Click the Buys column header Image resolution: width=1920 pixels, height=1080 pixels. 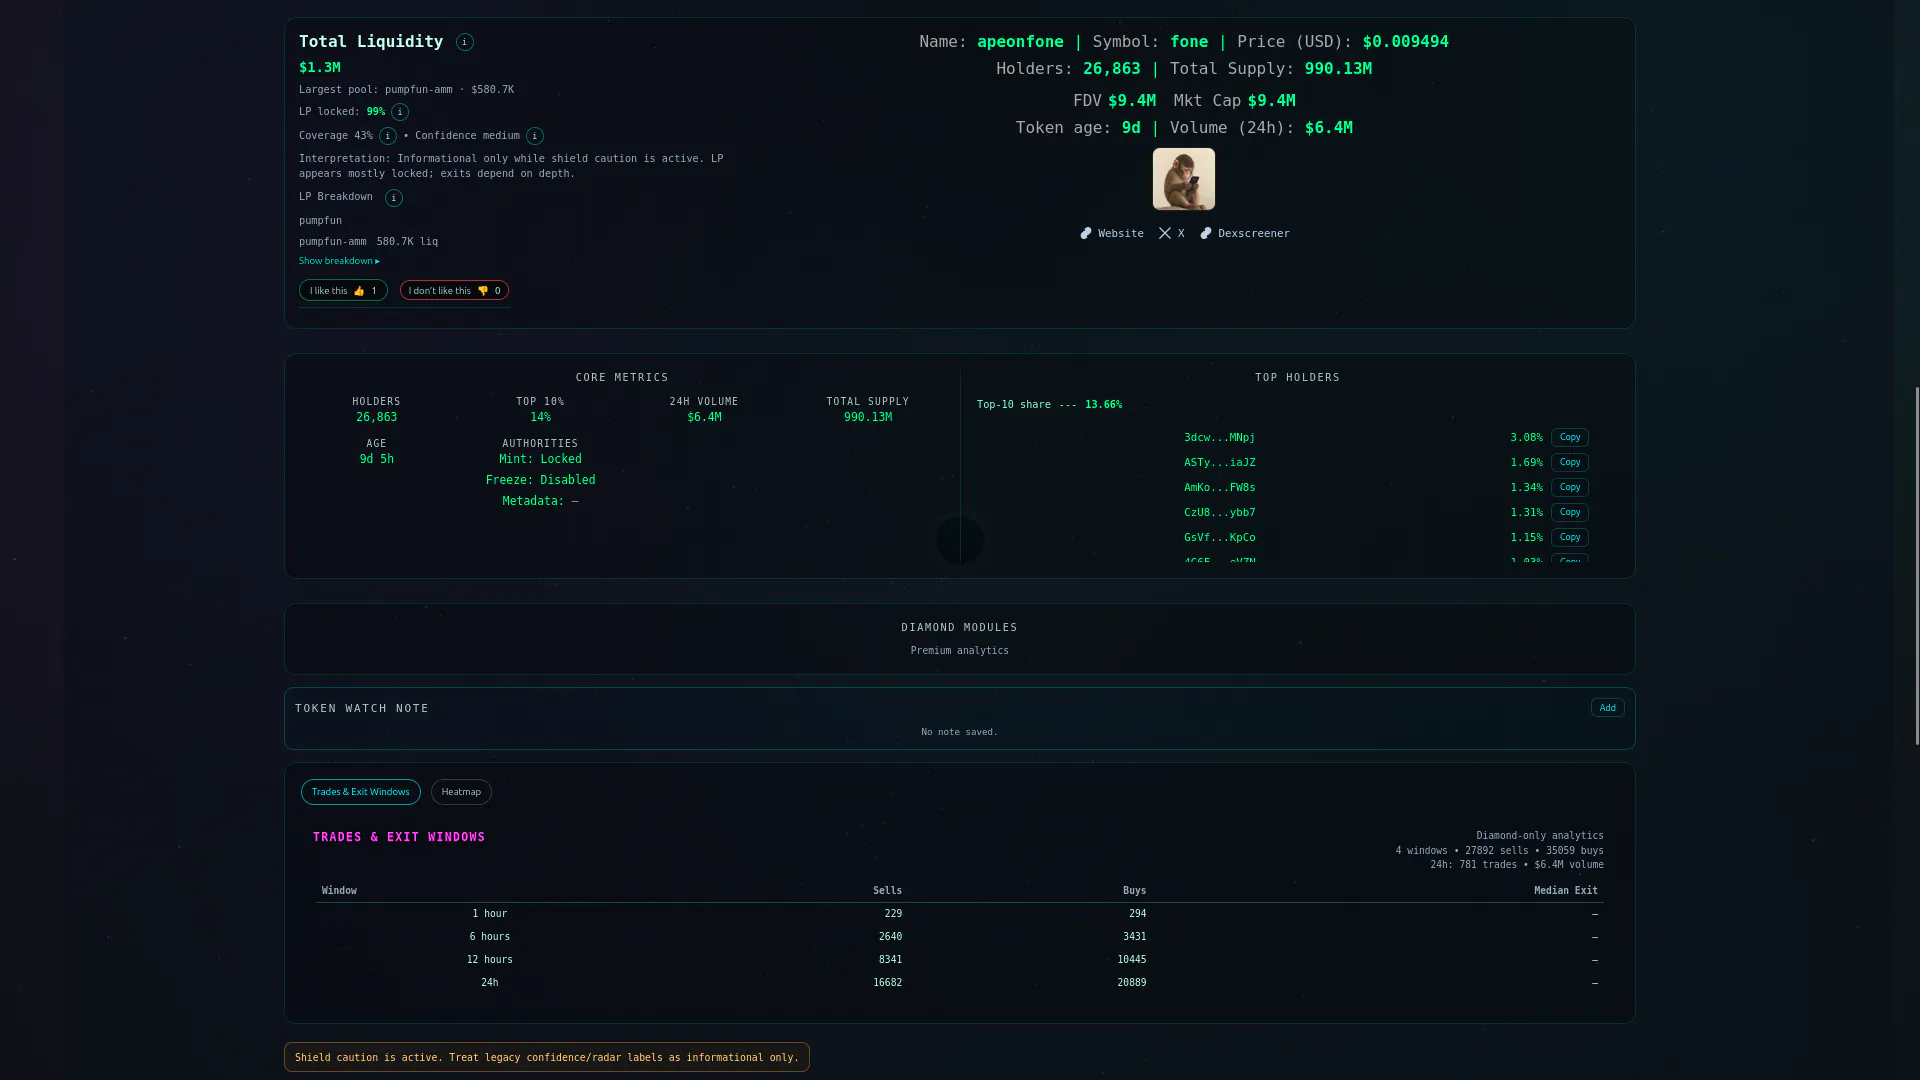tap(1134, 891)
